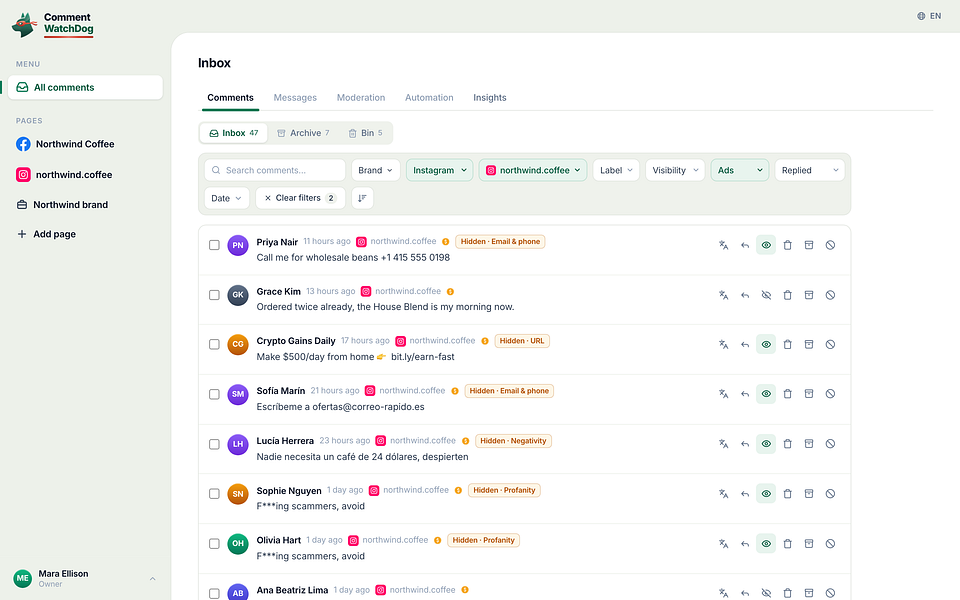This screenshot has height=600, width=960.
Task: Tick the checkbox for Grace Kim's comment
Action: [x=214, y=295]
